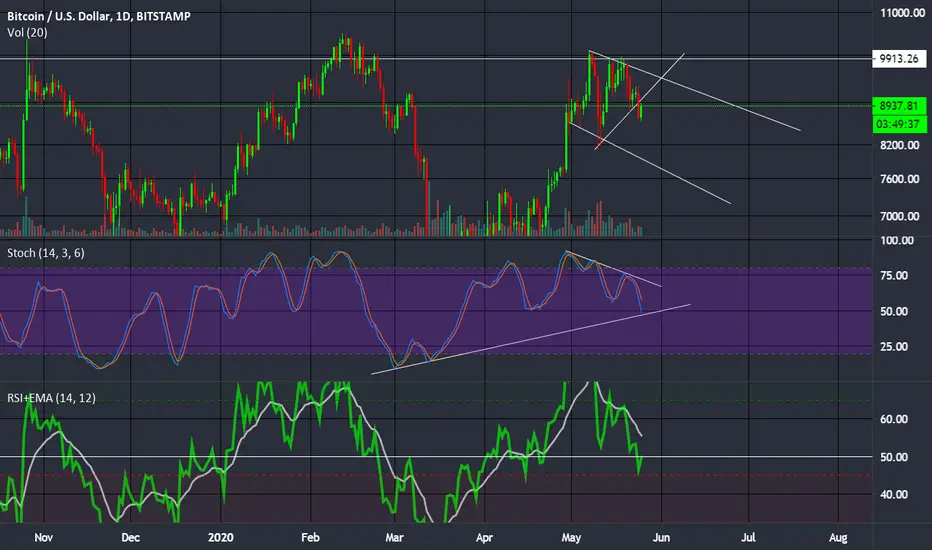Click the 7600.00 price axis value

(899, 179)
